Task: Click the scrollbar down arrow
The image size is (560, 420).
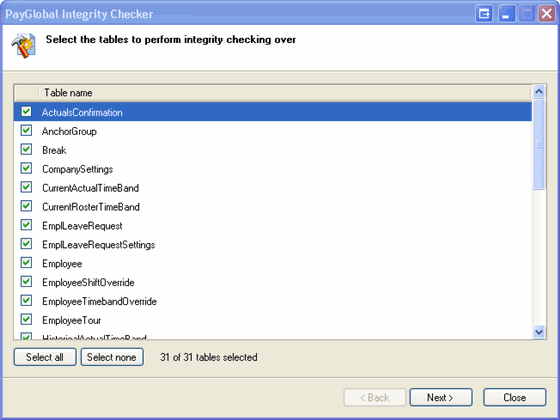Action: [x=539, y=332]
